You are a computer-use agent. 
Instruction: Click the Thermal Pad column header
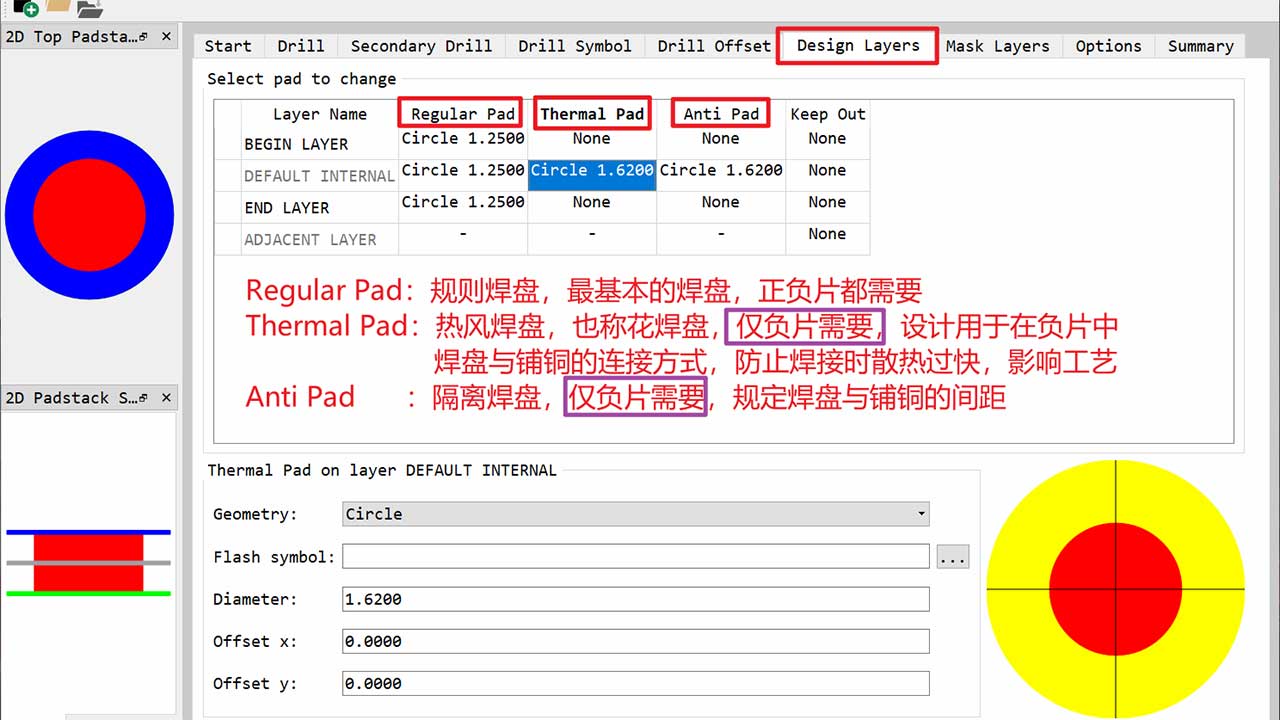tap(592, 114)
